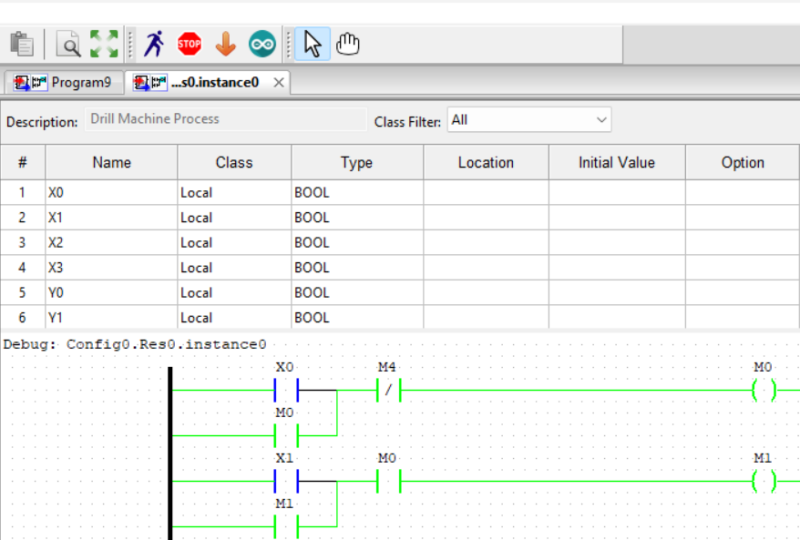This screenshot has height=540, width=800.
Task: Click the parallel M0 contact under X0
Action: point(286,435)
